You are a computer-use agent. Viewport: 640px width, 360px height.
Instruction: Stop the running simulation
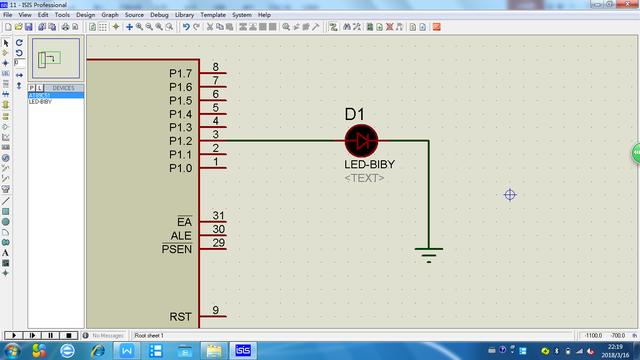(68, 336)
